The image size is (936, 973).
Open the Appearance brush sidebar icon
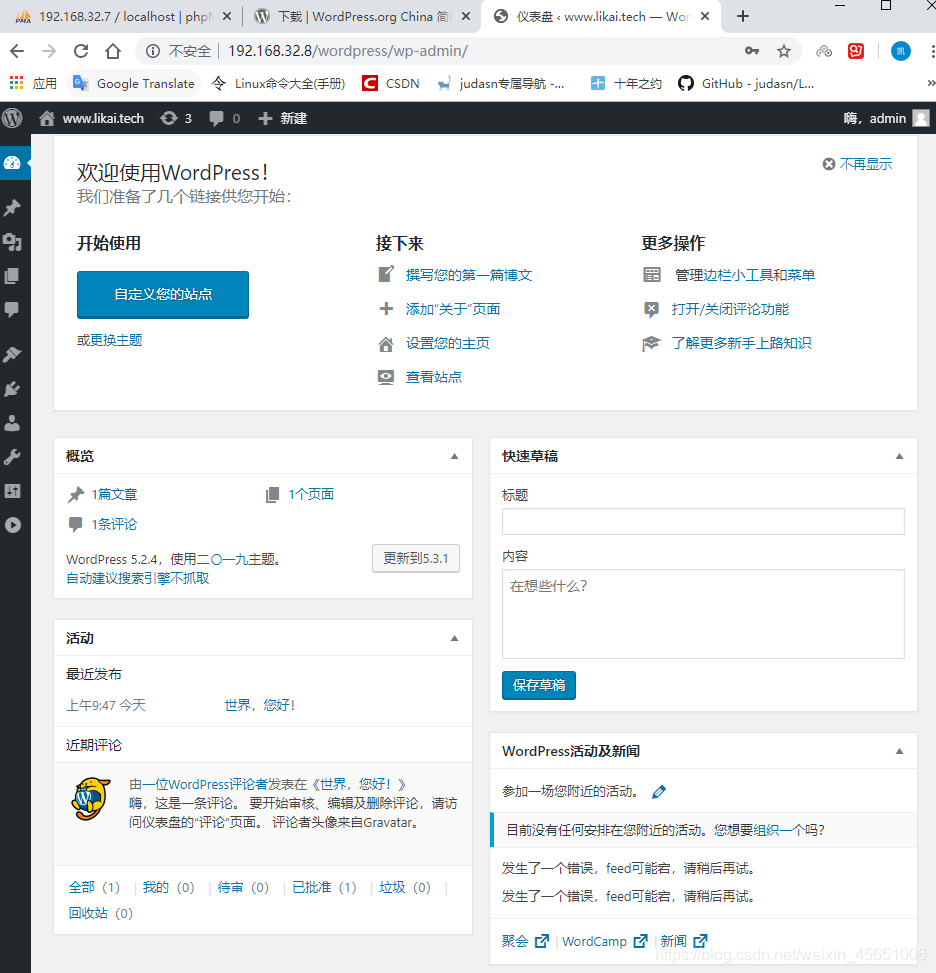tap(12, 354)
